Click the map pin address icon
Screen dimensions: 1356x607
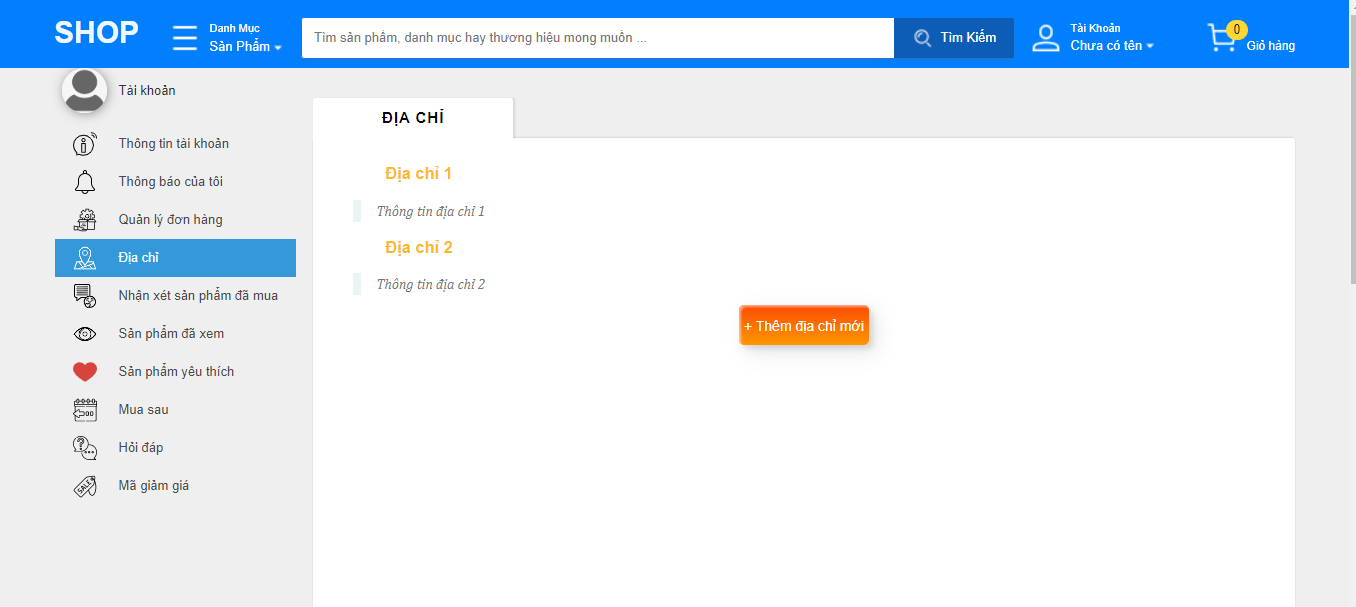point(85,258)
